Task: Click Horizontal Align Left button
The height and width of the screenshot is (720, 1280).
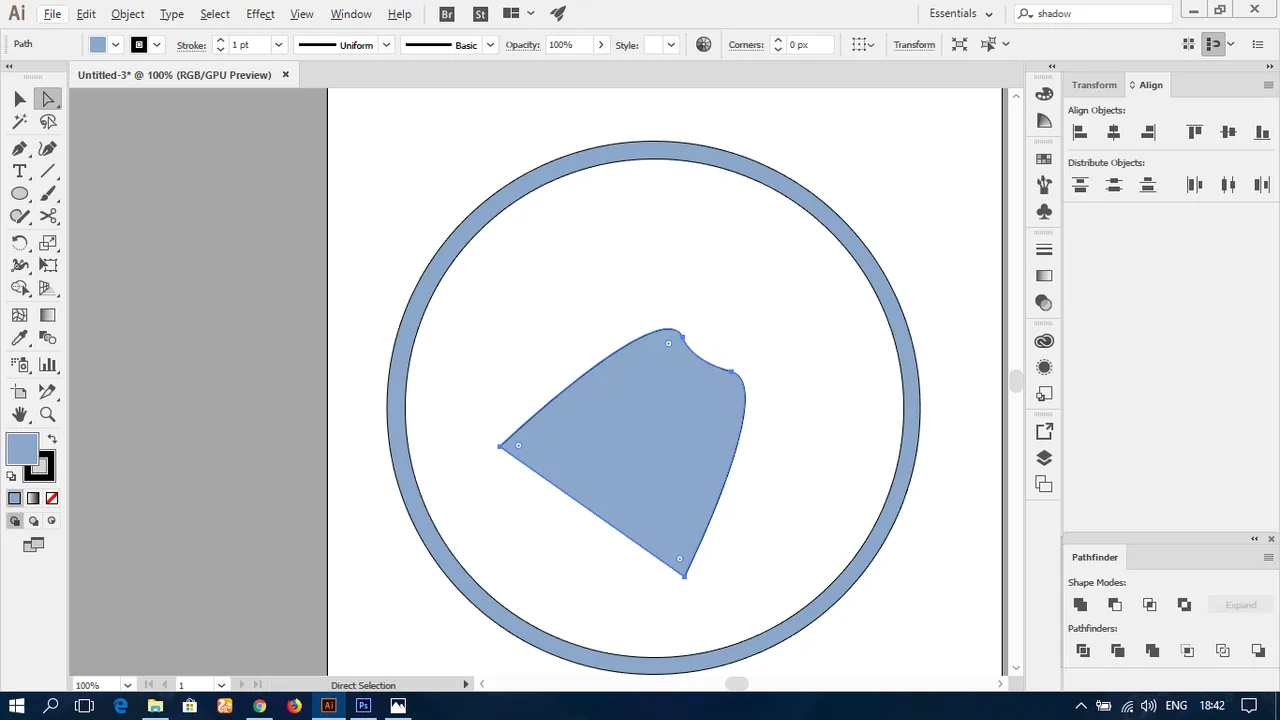Action: tap(1080, 132)
